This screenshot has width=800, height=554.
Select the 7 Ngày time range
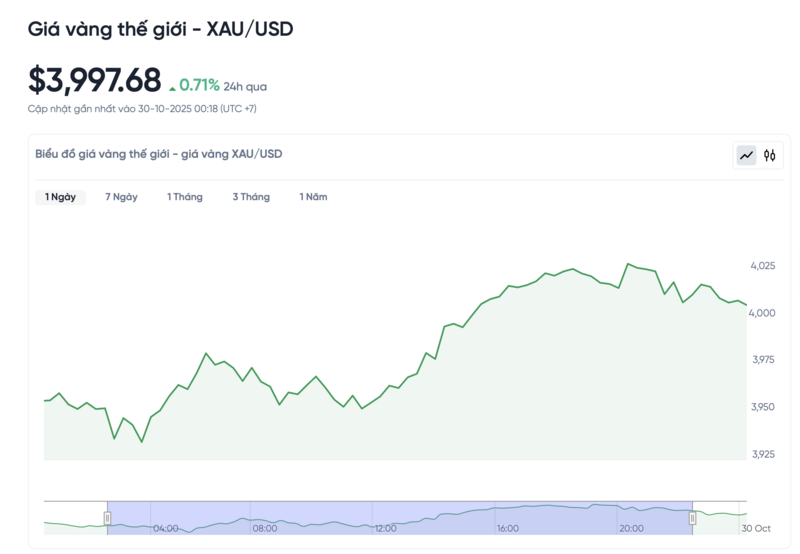(x=121, y=197)
